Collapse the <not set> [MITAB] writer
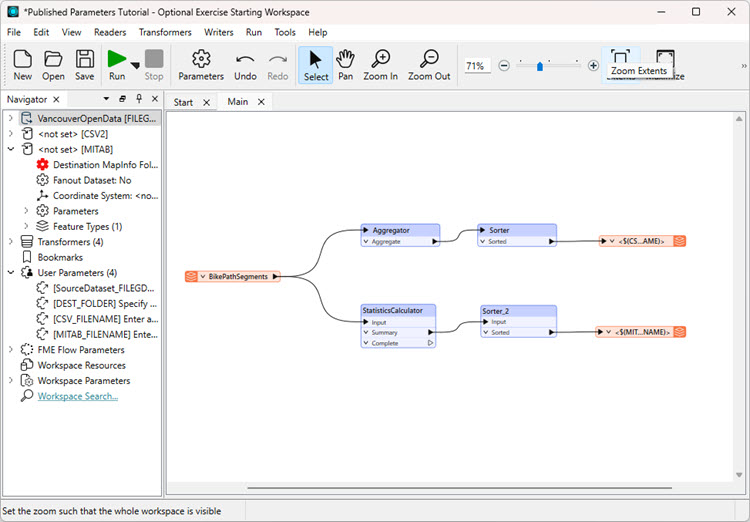Image resolution: width=750 pixels, height=522 pixels. 11,149
